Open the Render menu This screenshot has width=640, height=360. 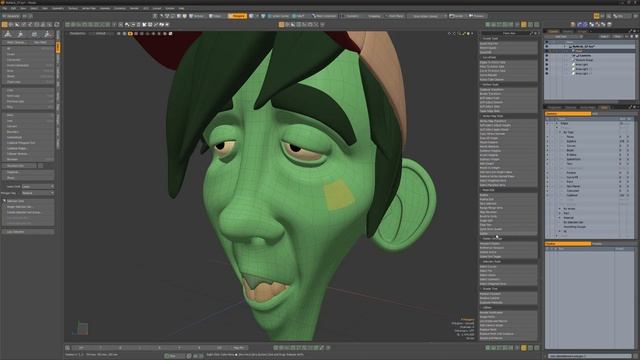[134, 8]
